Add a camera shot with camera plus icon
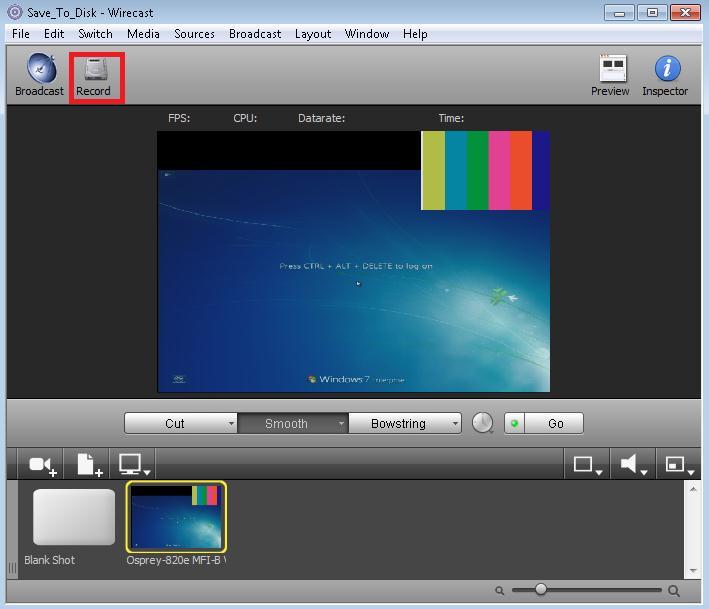 [x=43, y=465]
